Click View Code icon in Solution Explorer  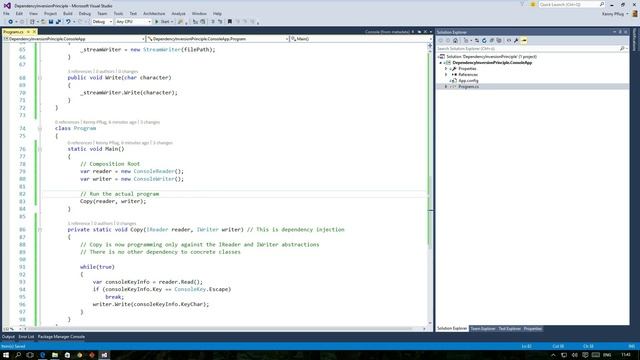coord(509,40)
